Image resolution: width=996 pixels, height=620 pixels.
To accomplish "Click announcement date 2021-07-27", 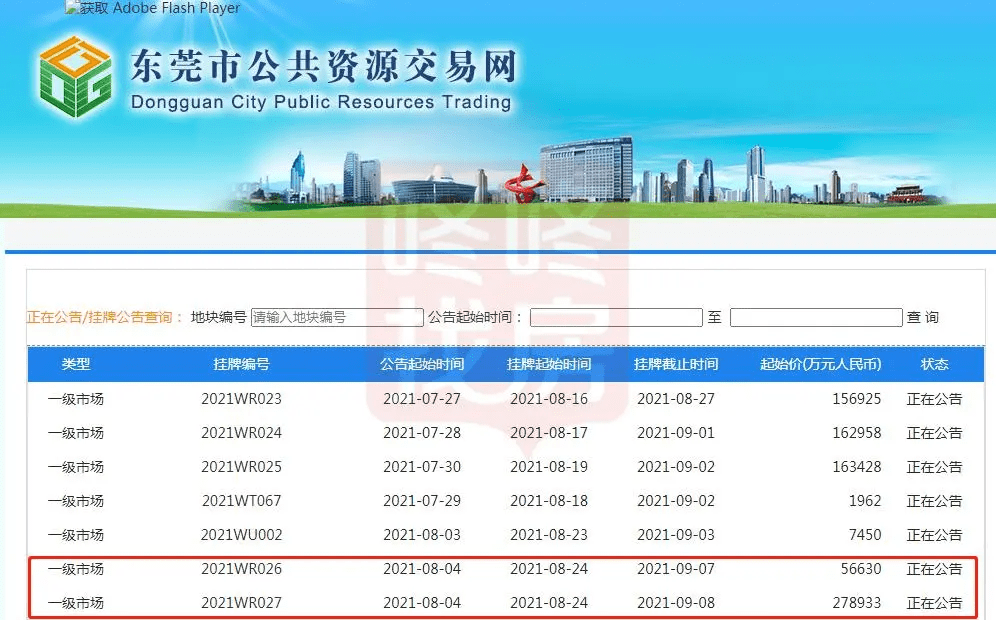I will click(x=422, y=399).
